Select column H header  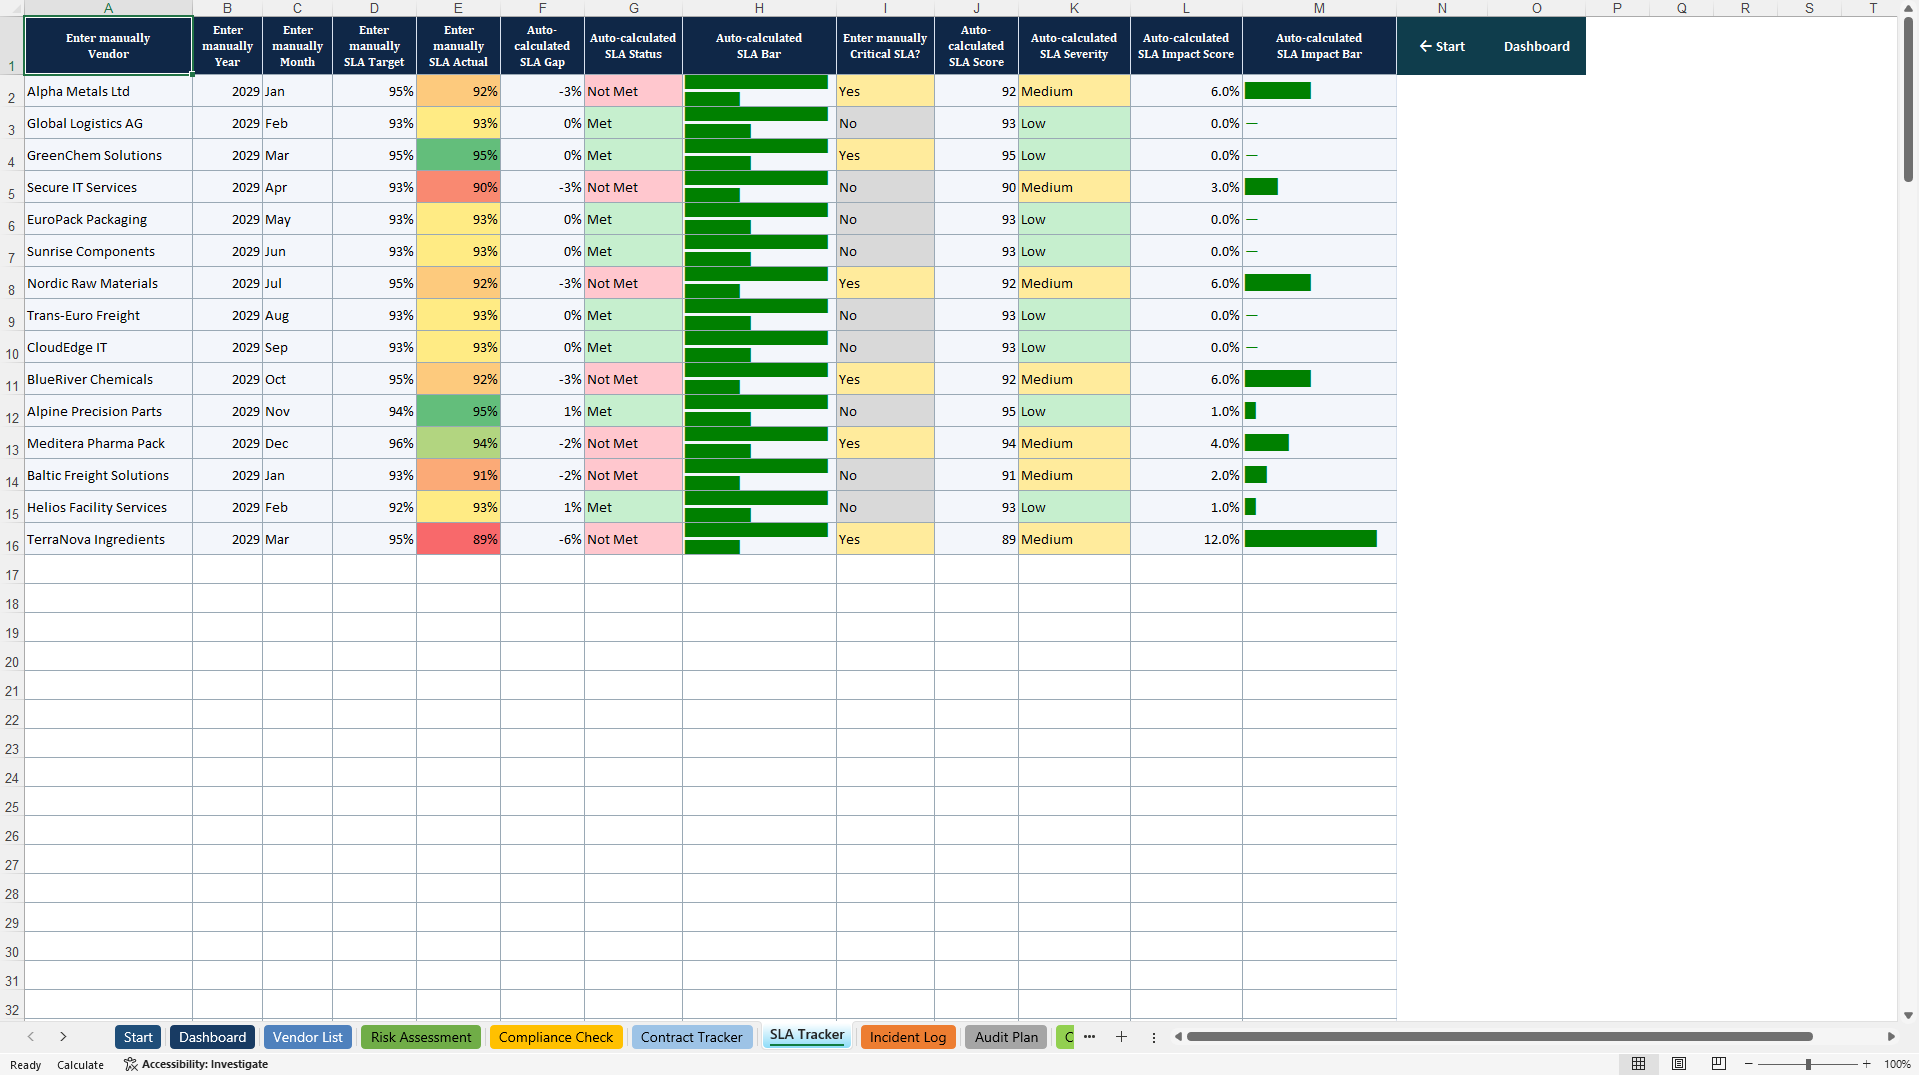759,8
